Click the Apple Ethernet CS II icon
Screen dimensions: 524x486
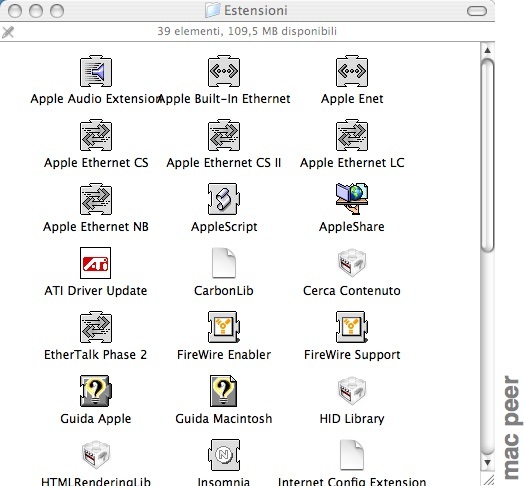(x=224, y=135)
